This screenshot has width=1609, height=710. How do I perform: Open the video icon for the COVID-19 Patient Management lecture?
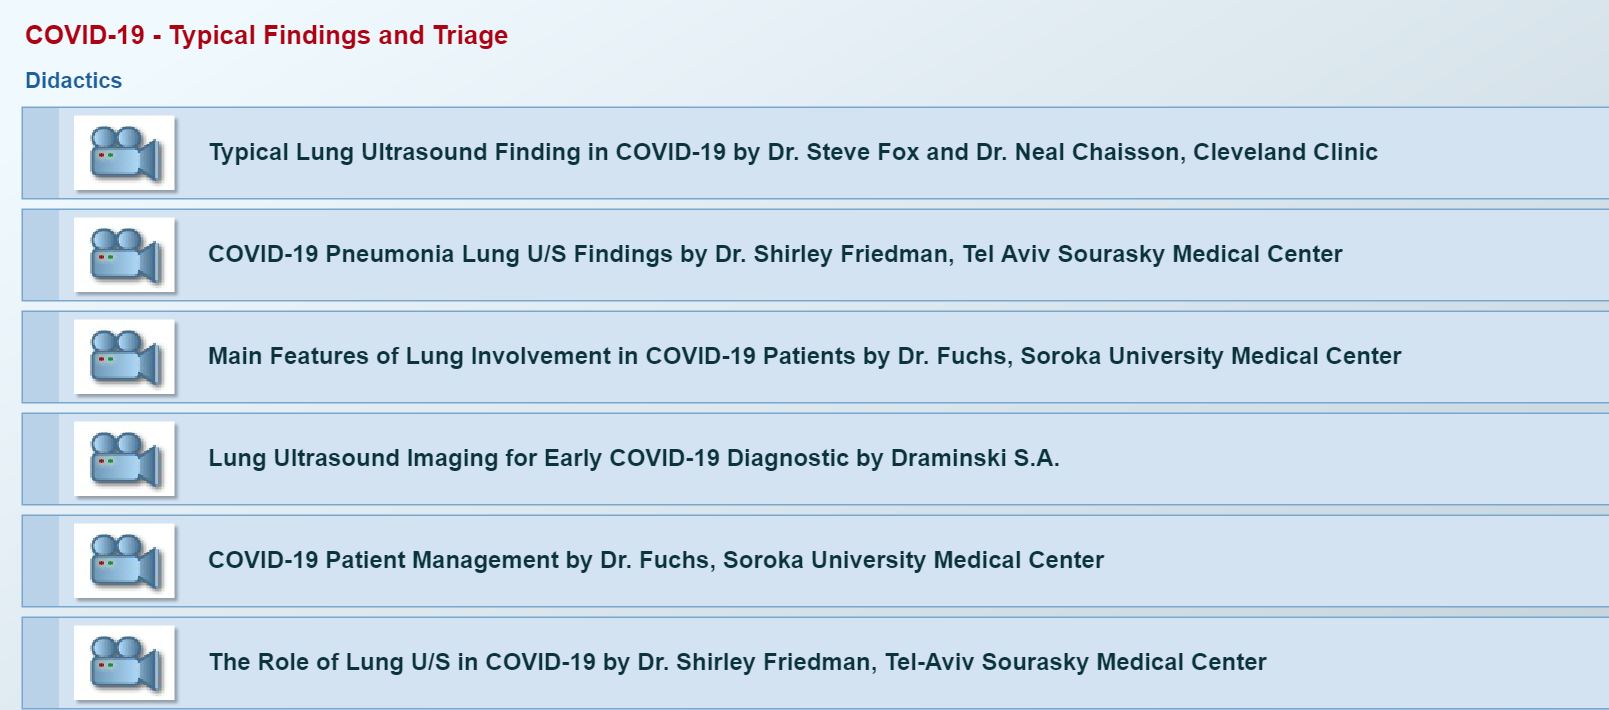pyautogui.click(x=125, y=561)
